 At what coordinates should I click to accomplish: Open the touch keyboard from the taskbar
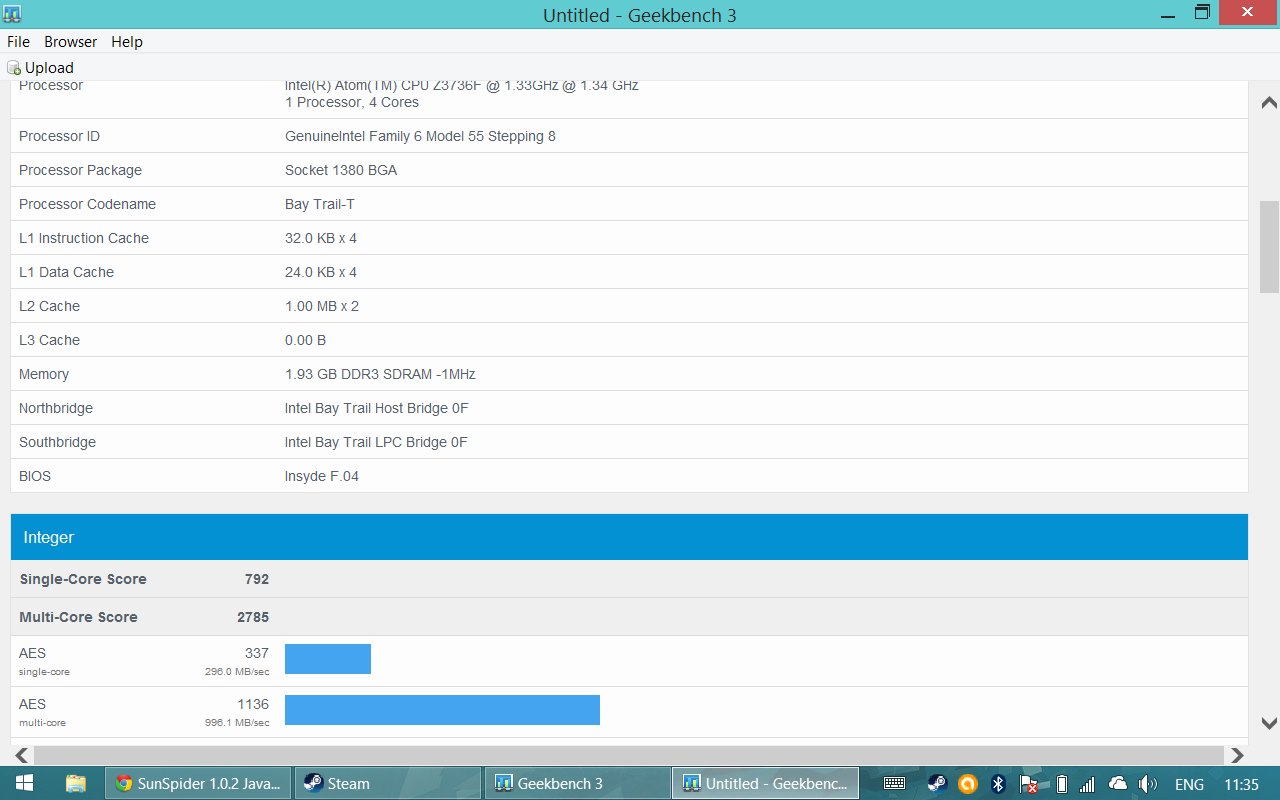[894, 783]
